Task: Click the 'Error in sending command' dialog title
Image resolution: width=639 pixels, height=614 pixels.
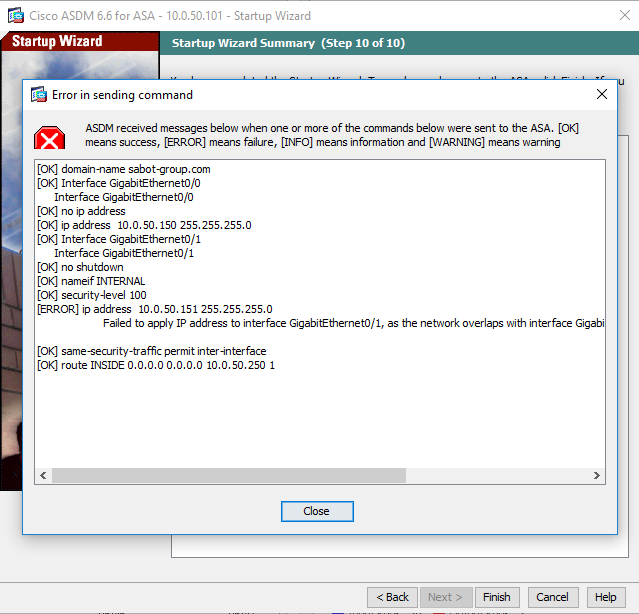Action: point(122,95)
